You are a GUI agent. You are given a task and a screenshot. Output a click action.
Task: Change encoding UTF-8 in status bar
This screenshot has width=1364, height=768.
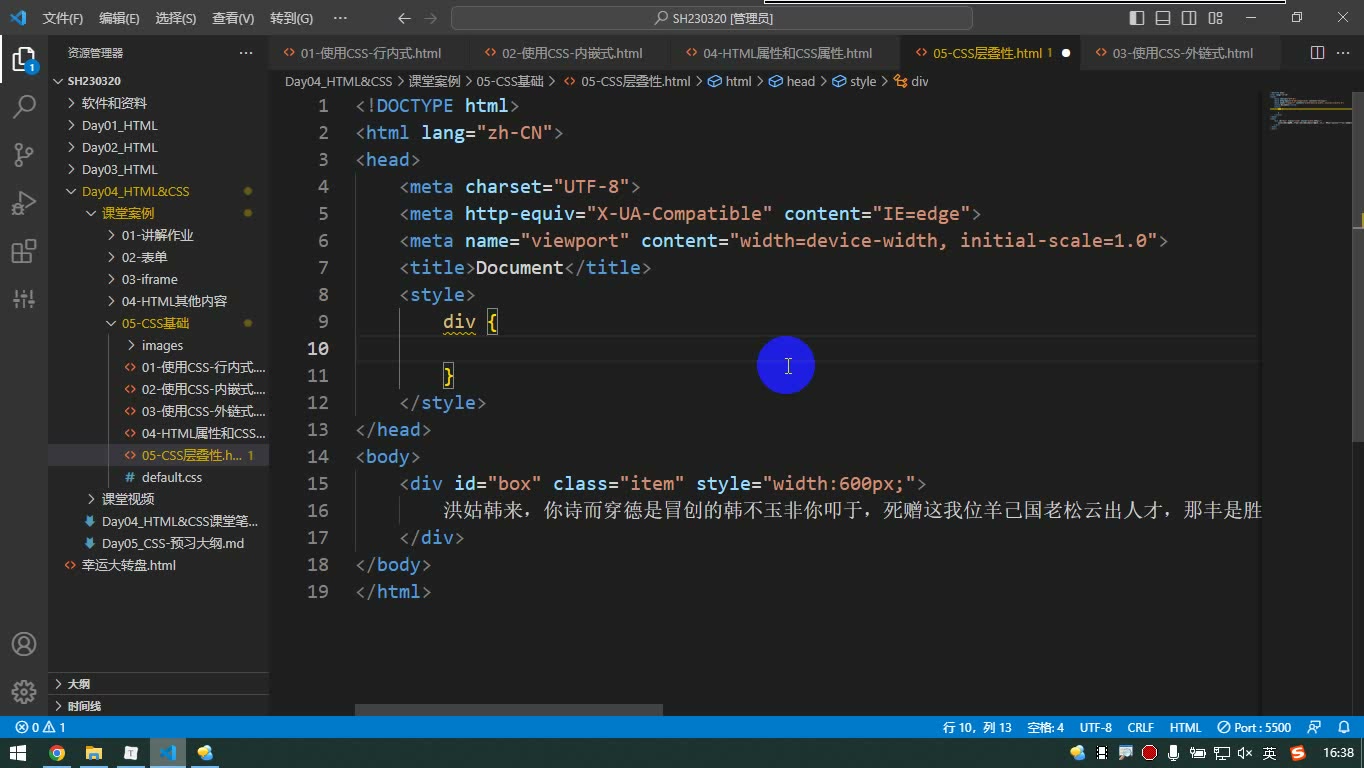click(1096, 728)
